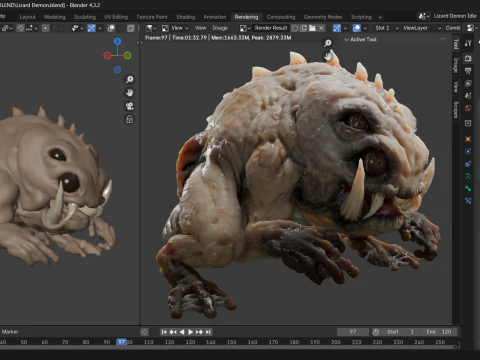Open the Geometry Nodes workspace
This screenshot has height=360, width=480.
(323, 17)
